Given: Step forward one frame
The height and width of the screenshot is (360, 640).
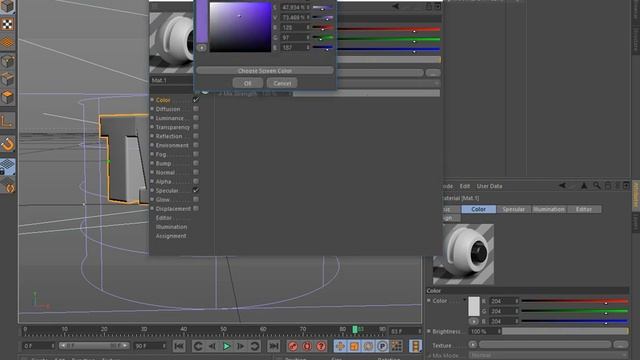Looking at the screenshot, I should pos(241,346).
